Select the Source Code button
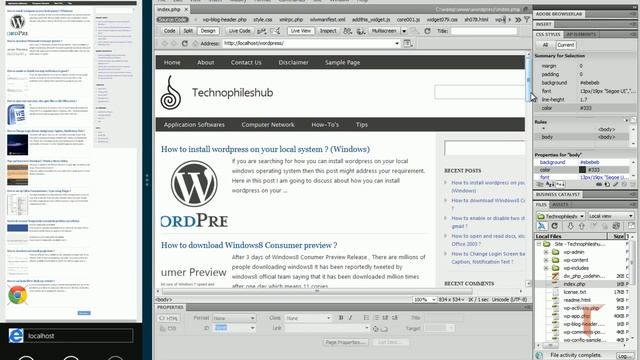Viewport: 640px width, 360px height. [x=173, y=20]
